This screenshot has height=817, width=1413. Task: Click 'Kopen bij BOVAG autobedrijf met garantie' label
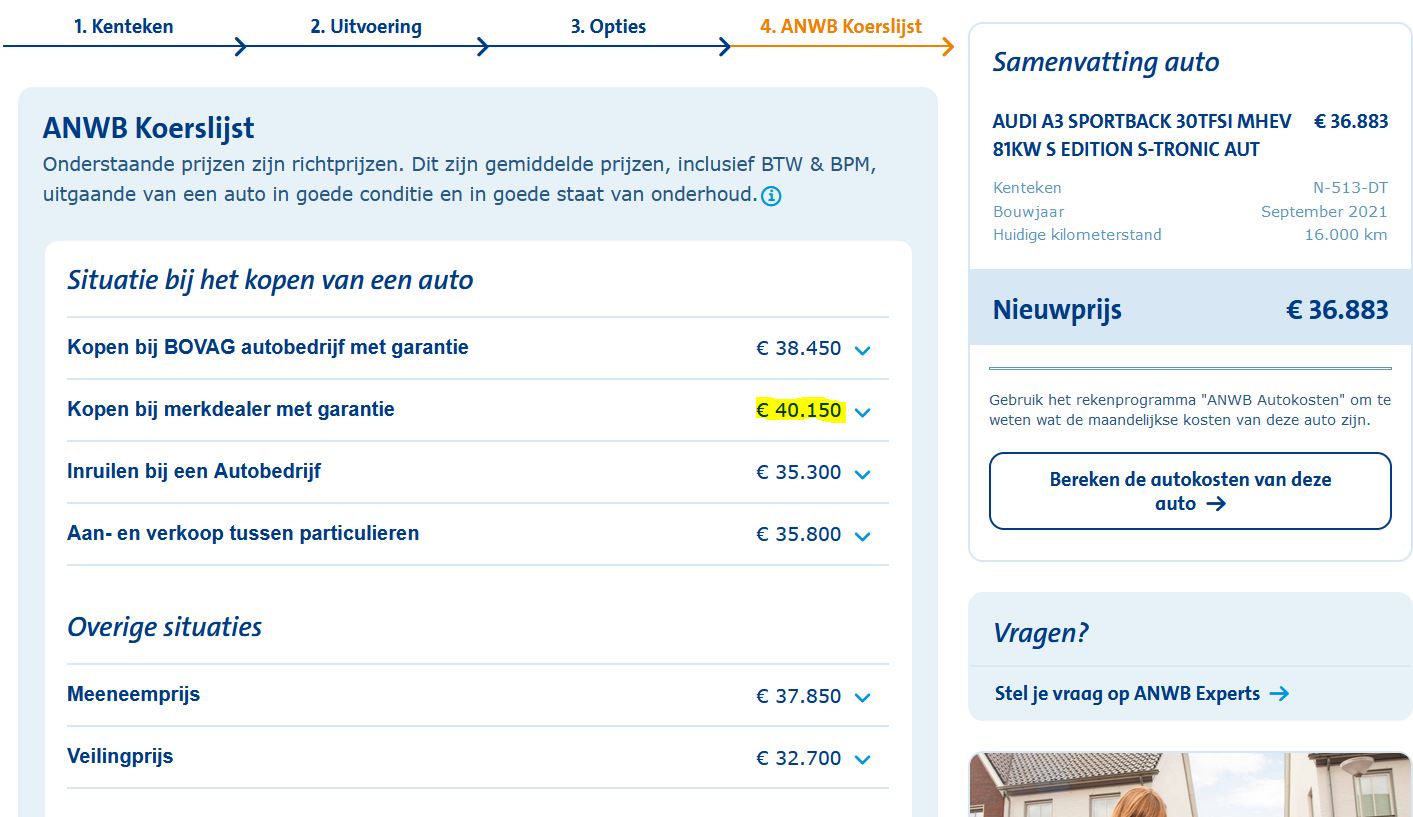267,348
